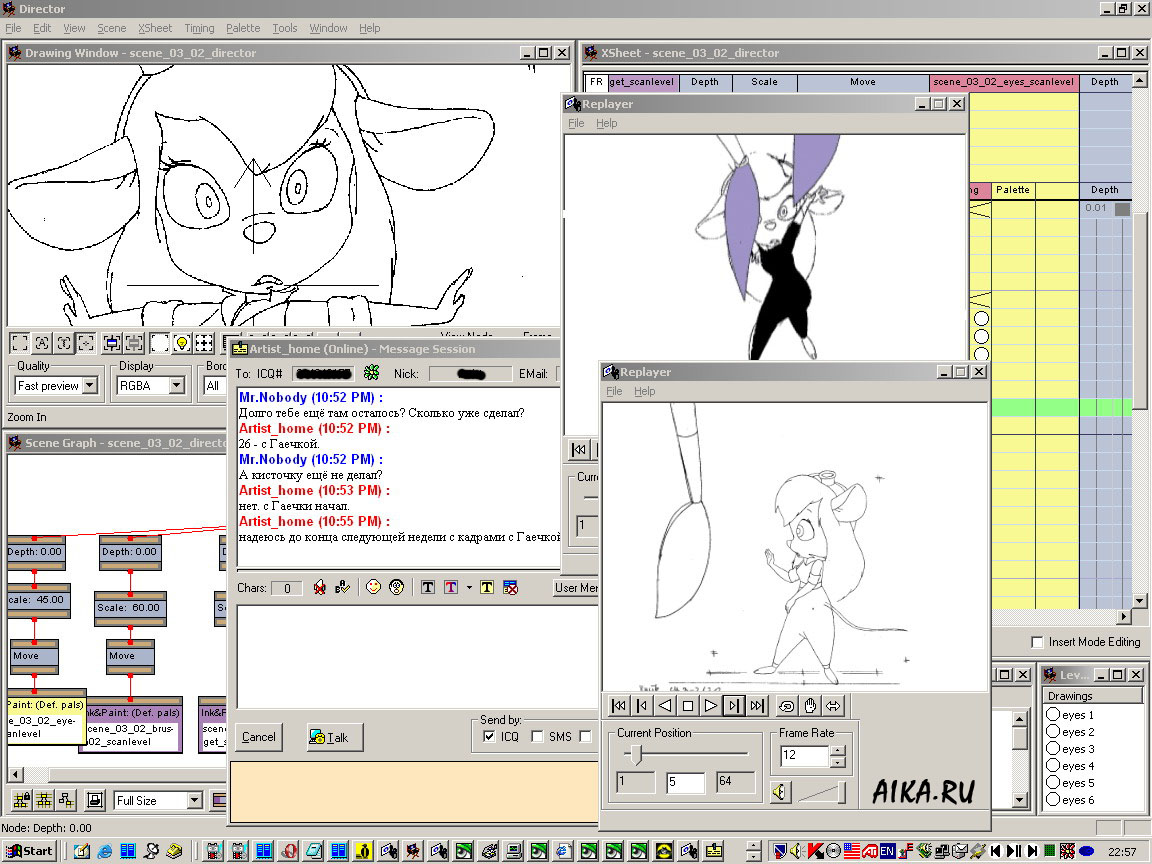Open the Tools menu in Director
Viewport: 1152px width, 864px height.
(284, 28)
